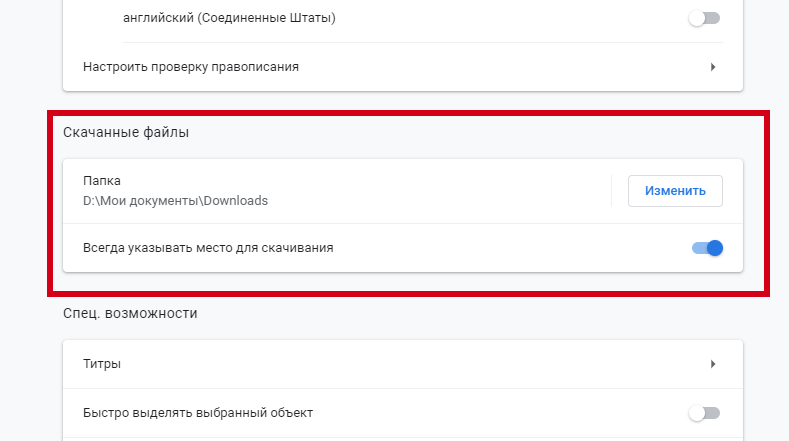
Task: Open Настроить проверку правописания settings row
Action: (400, 67)
